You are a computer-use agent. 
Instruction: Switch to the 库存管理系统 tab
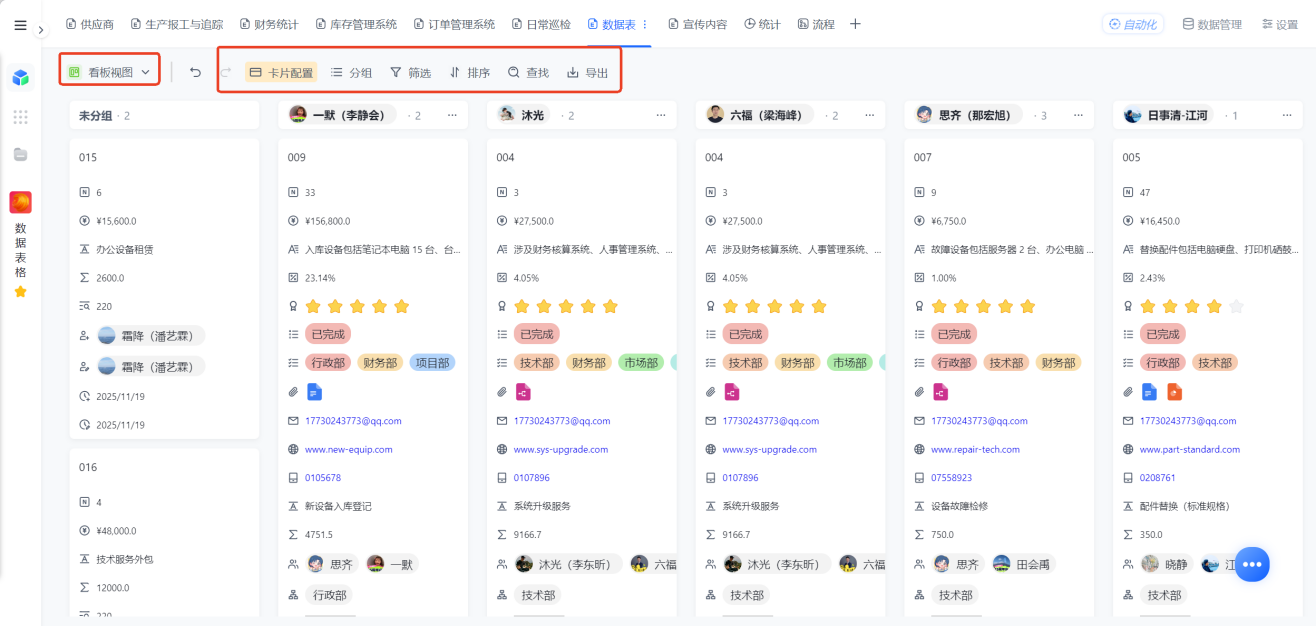tap(355, 24)
